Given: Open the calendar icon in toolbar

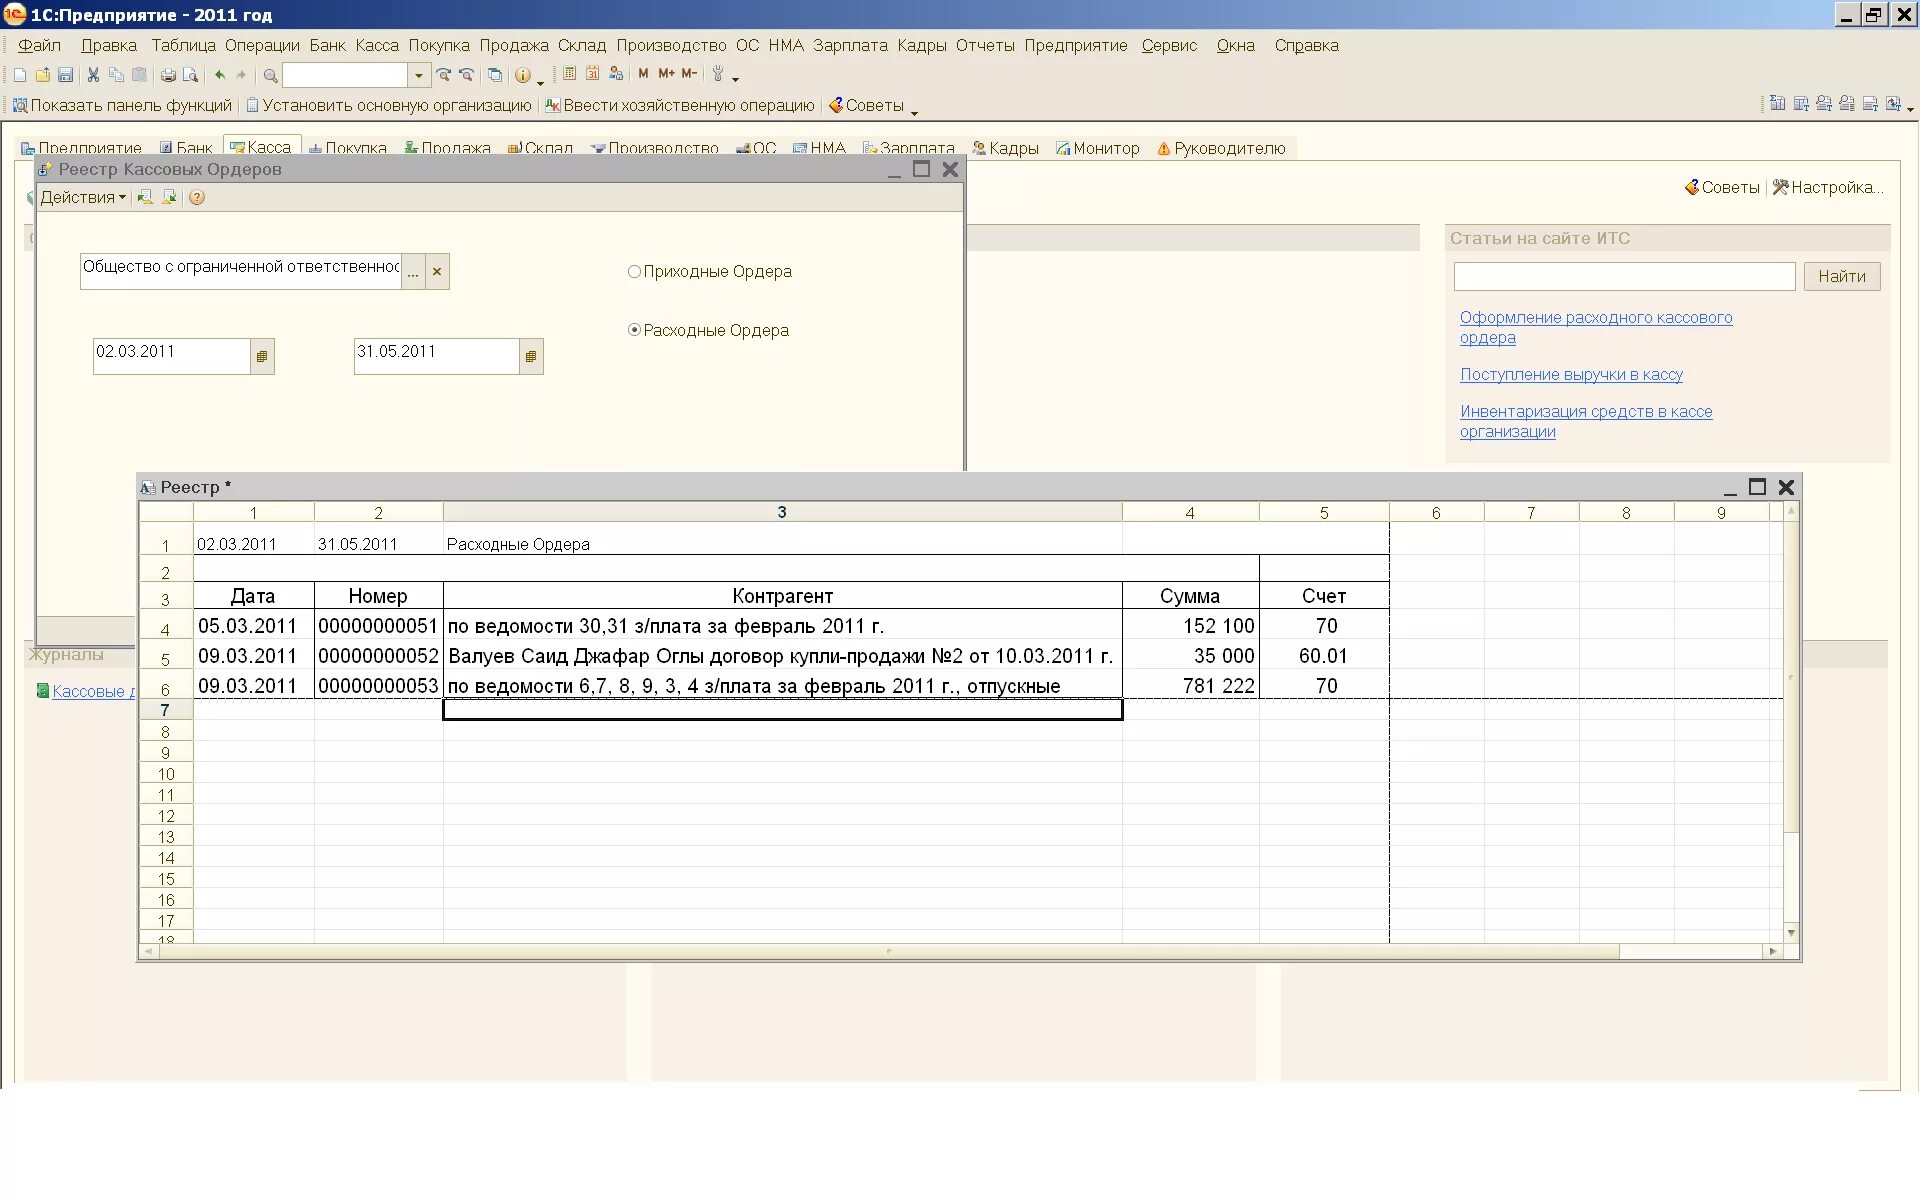Looking at the screenshot, I should point(592,74).
